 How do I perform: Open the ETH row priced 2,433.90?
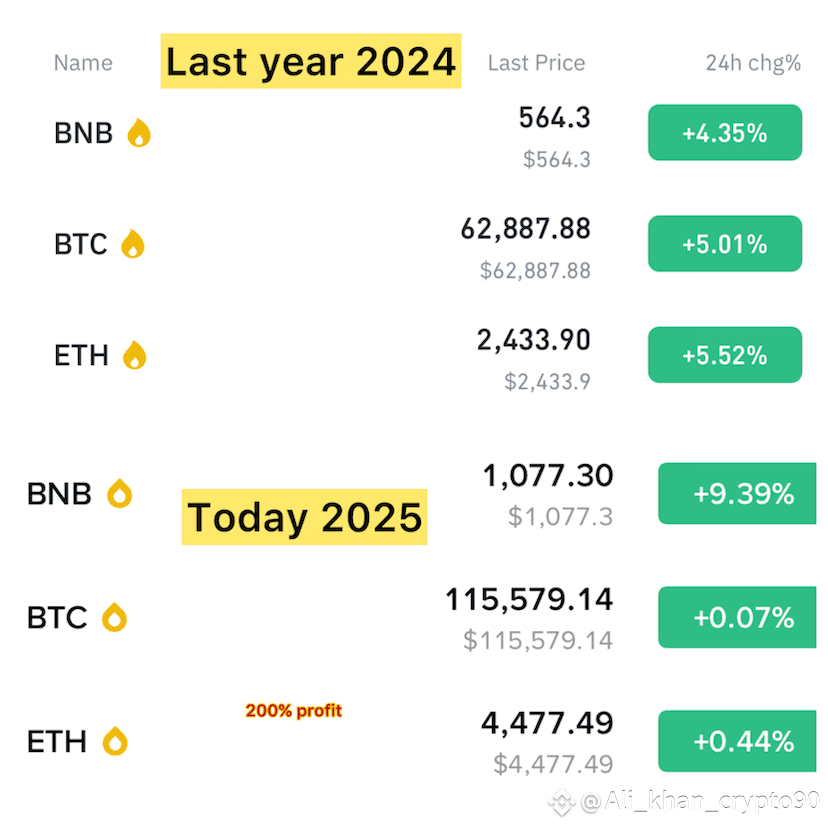coord(428,355)
